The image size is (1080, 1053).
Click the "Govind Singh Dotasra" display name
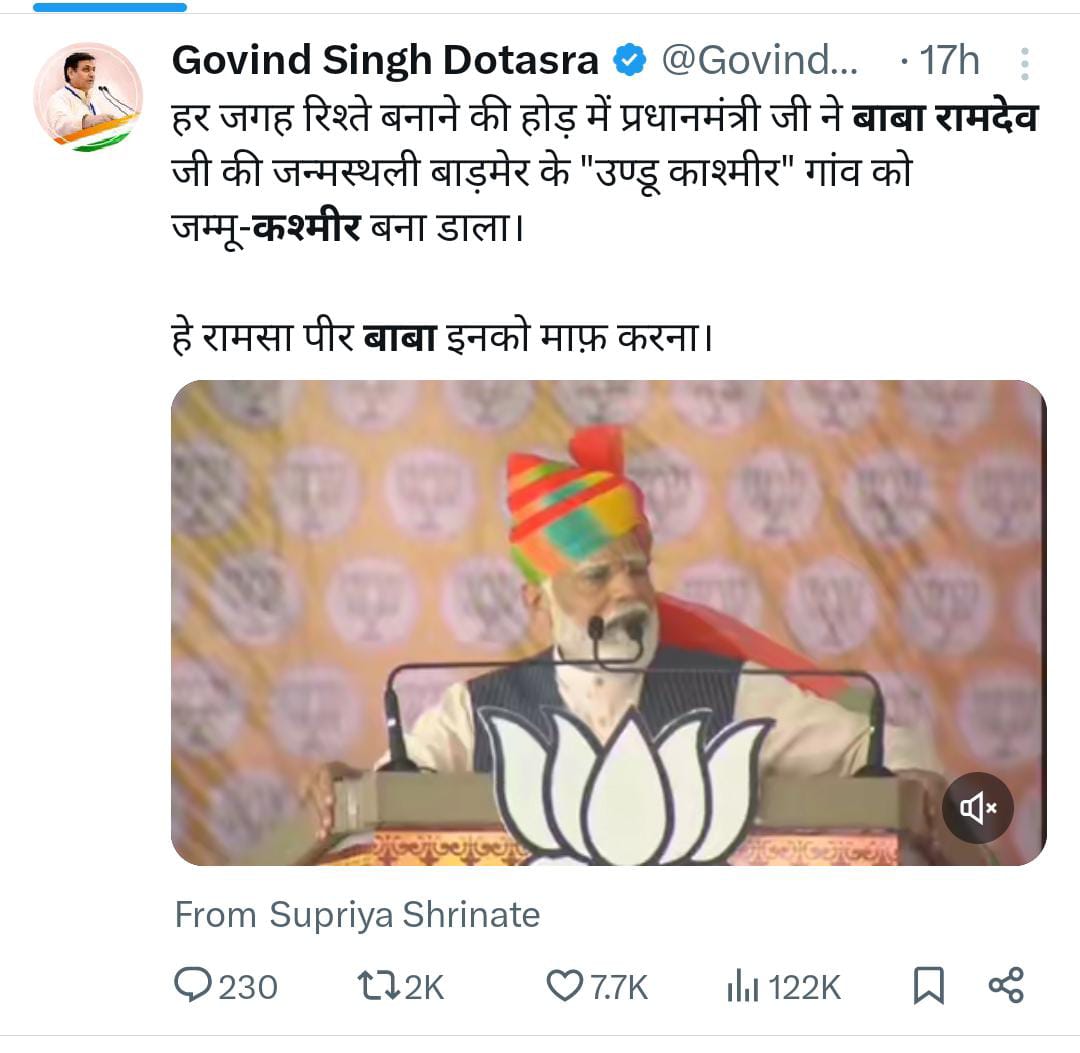385,62
